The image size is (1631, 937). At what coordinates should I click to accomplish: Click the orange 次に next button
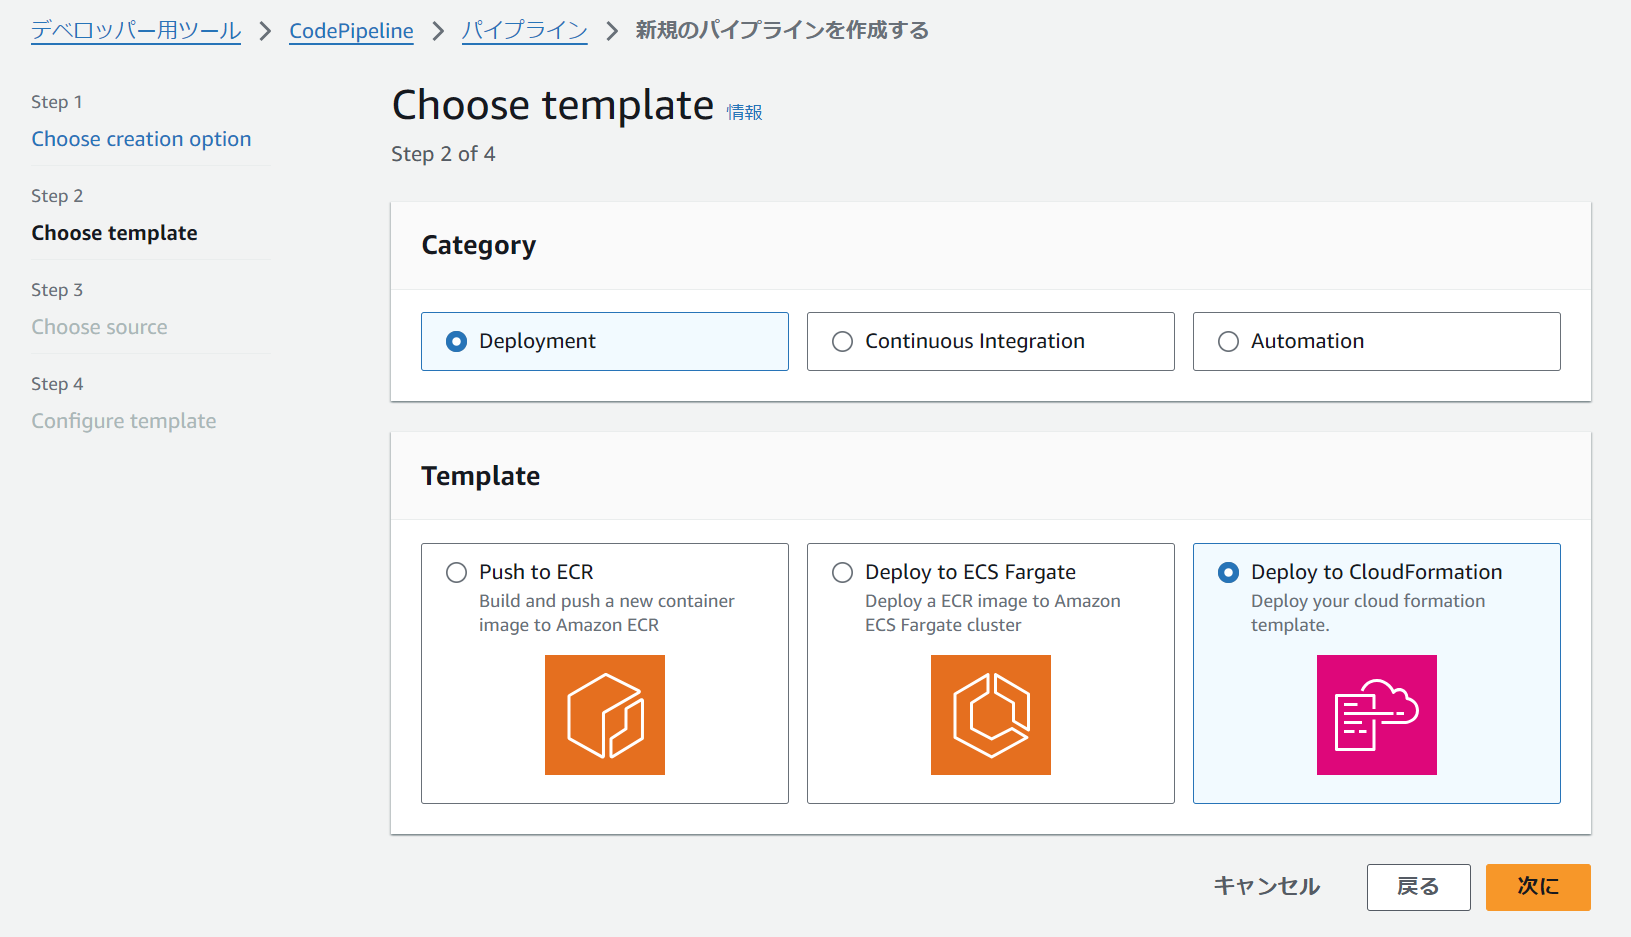[x=1537, y=887]
